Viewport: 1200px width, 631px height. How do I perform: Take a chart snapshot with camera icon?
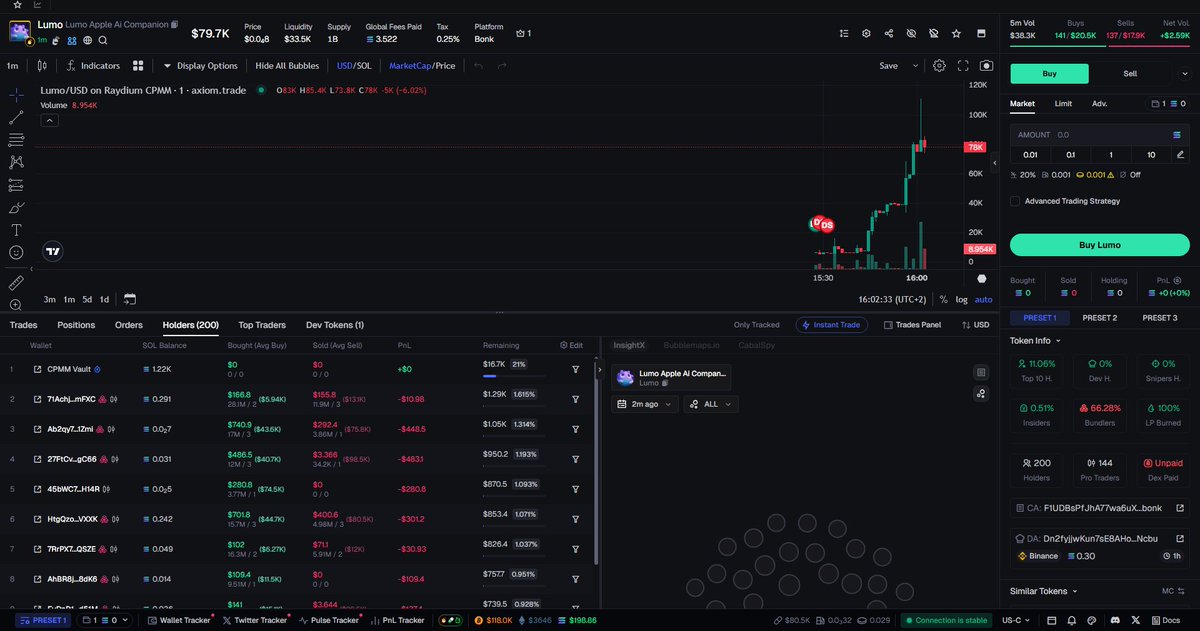[x=986, y=66]
